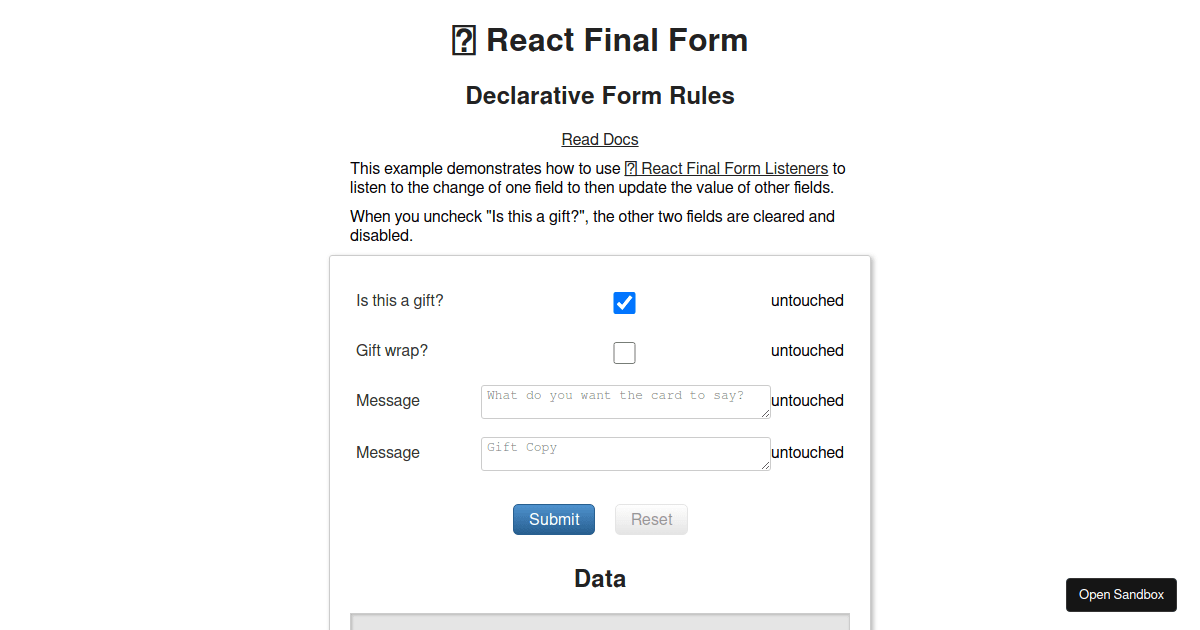Click the Submit button
1200x630 pixels.
(553, 519)
